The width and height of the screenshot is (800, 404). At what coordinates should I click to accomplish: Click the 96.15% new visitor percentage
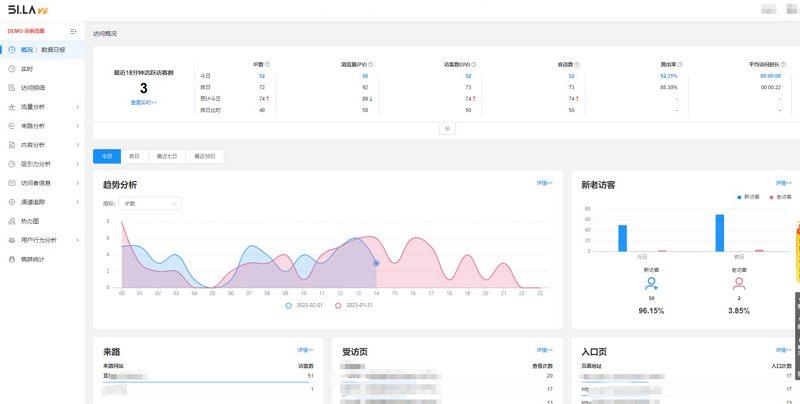pyautogui.click(x=651, y=311)
